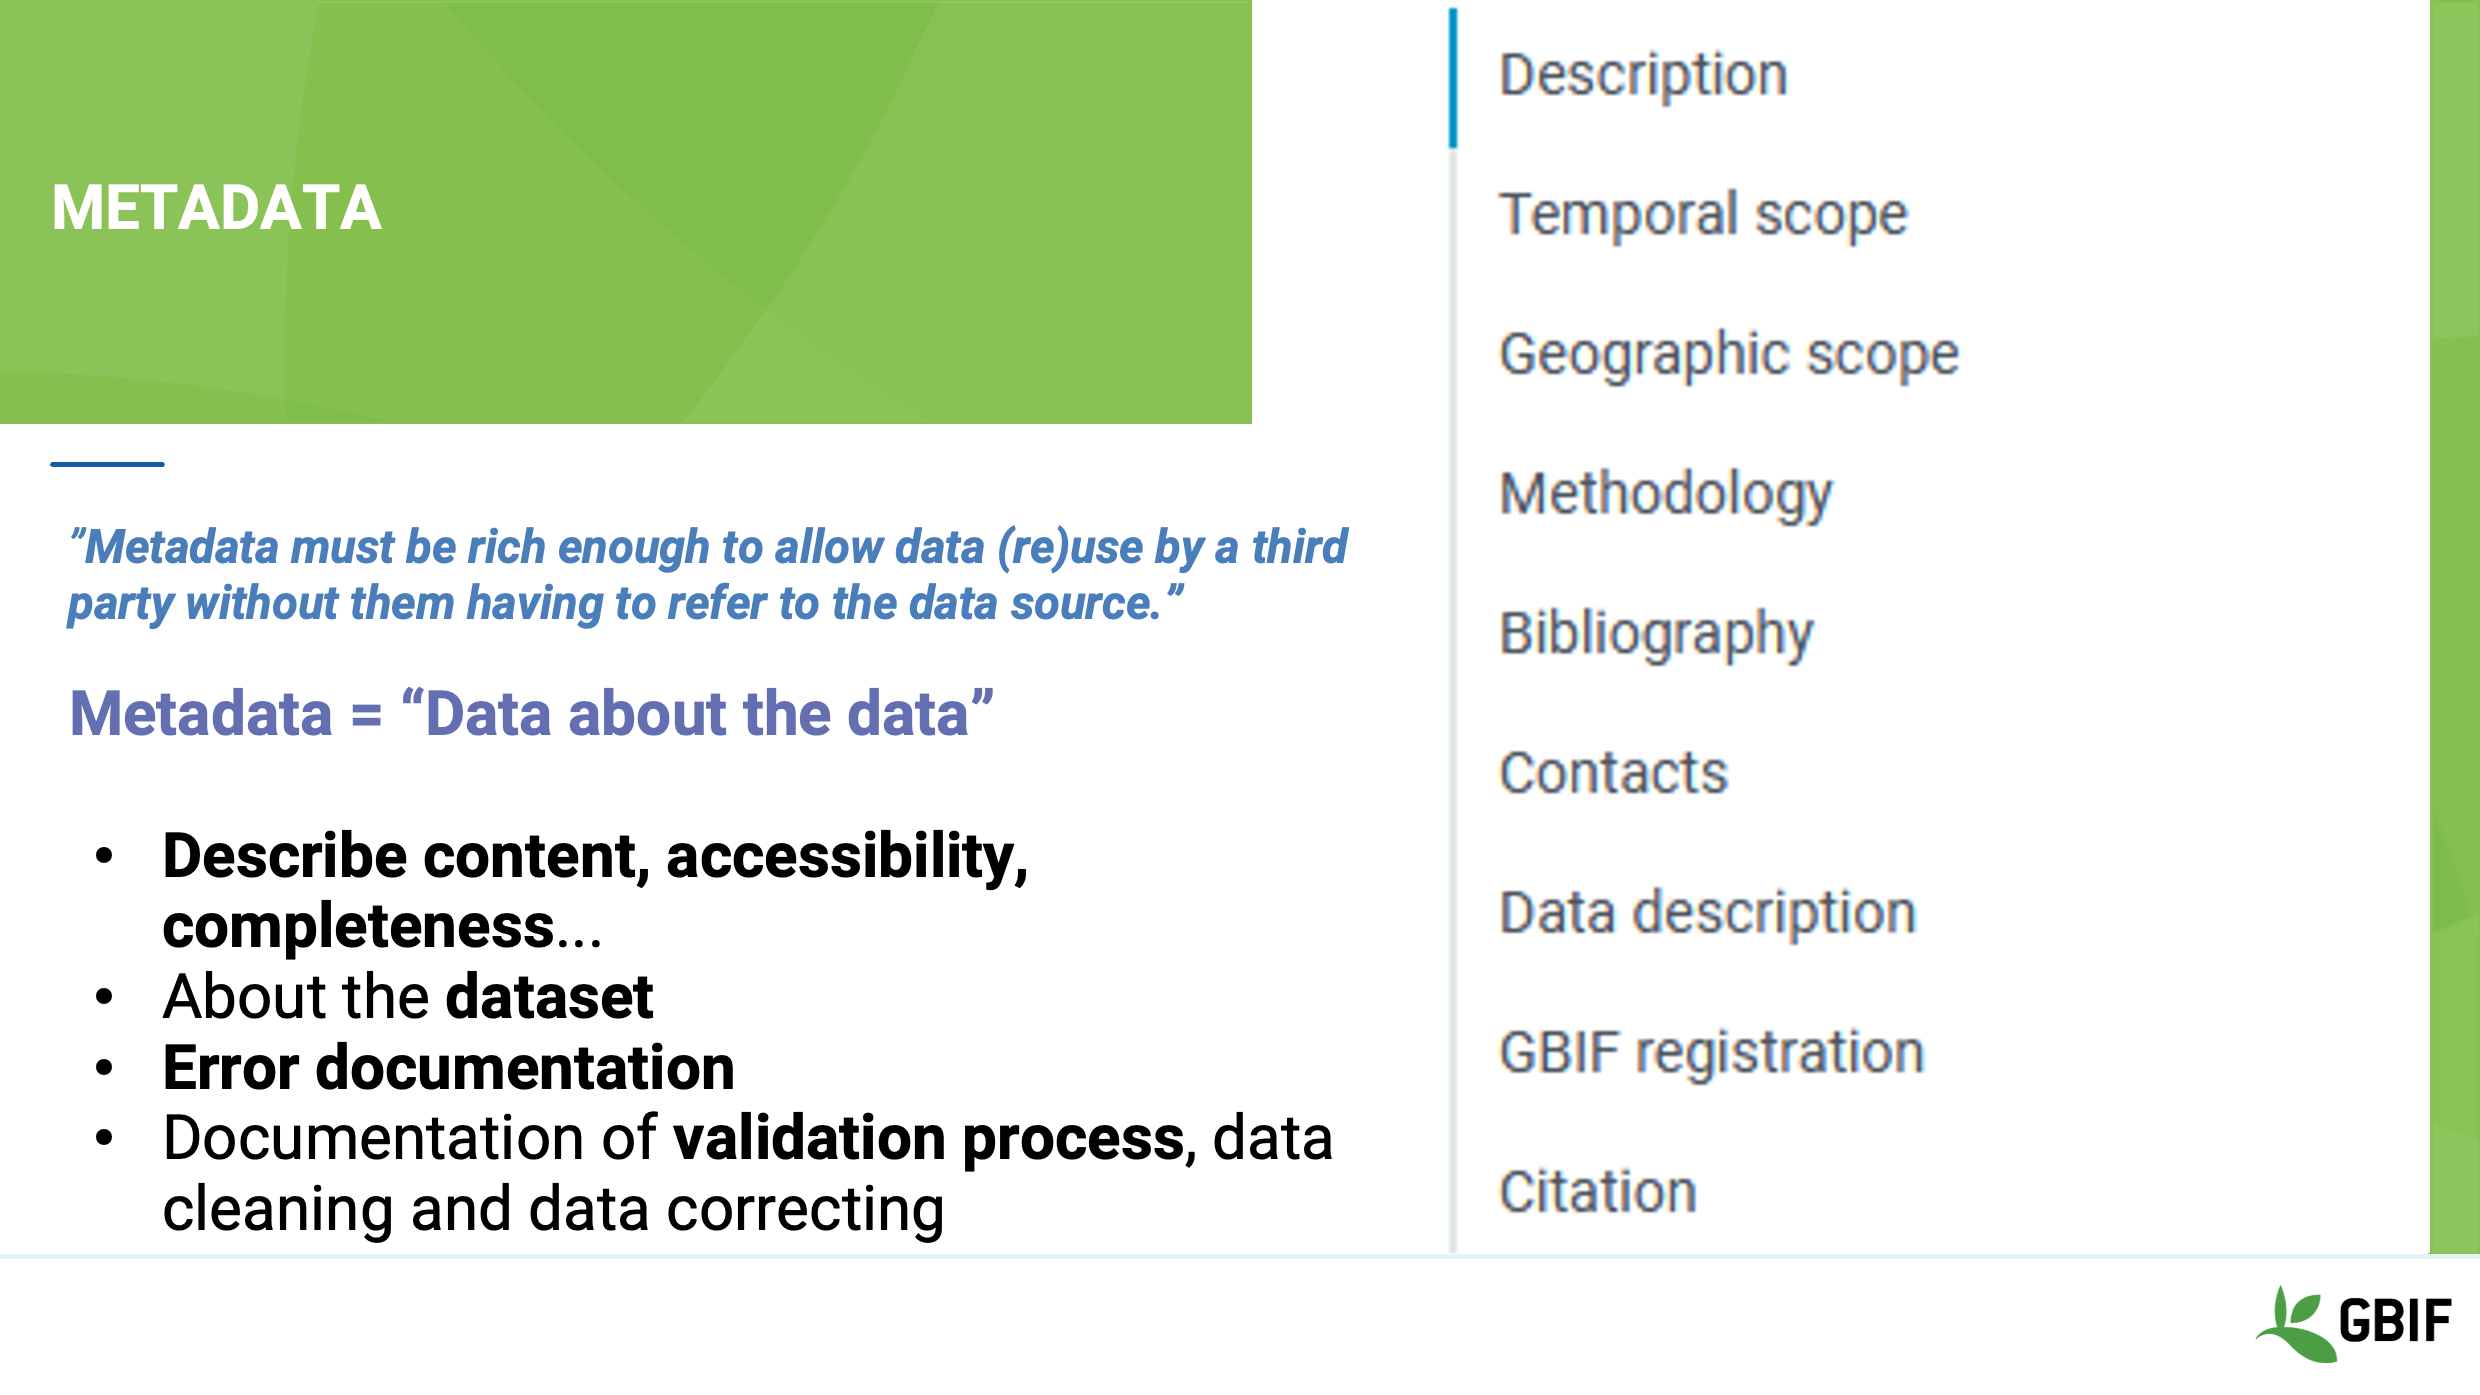Select Contacts from the side menu

[x=1613, y=773]
